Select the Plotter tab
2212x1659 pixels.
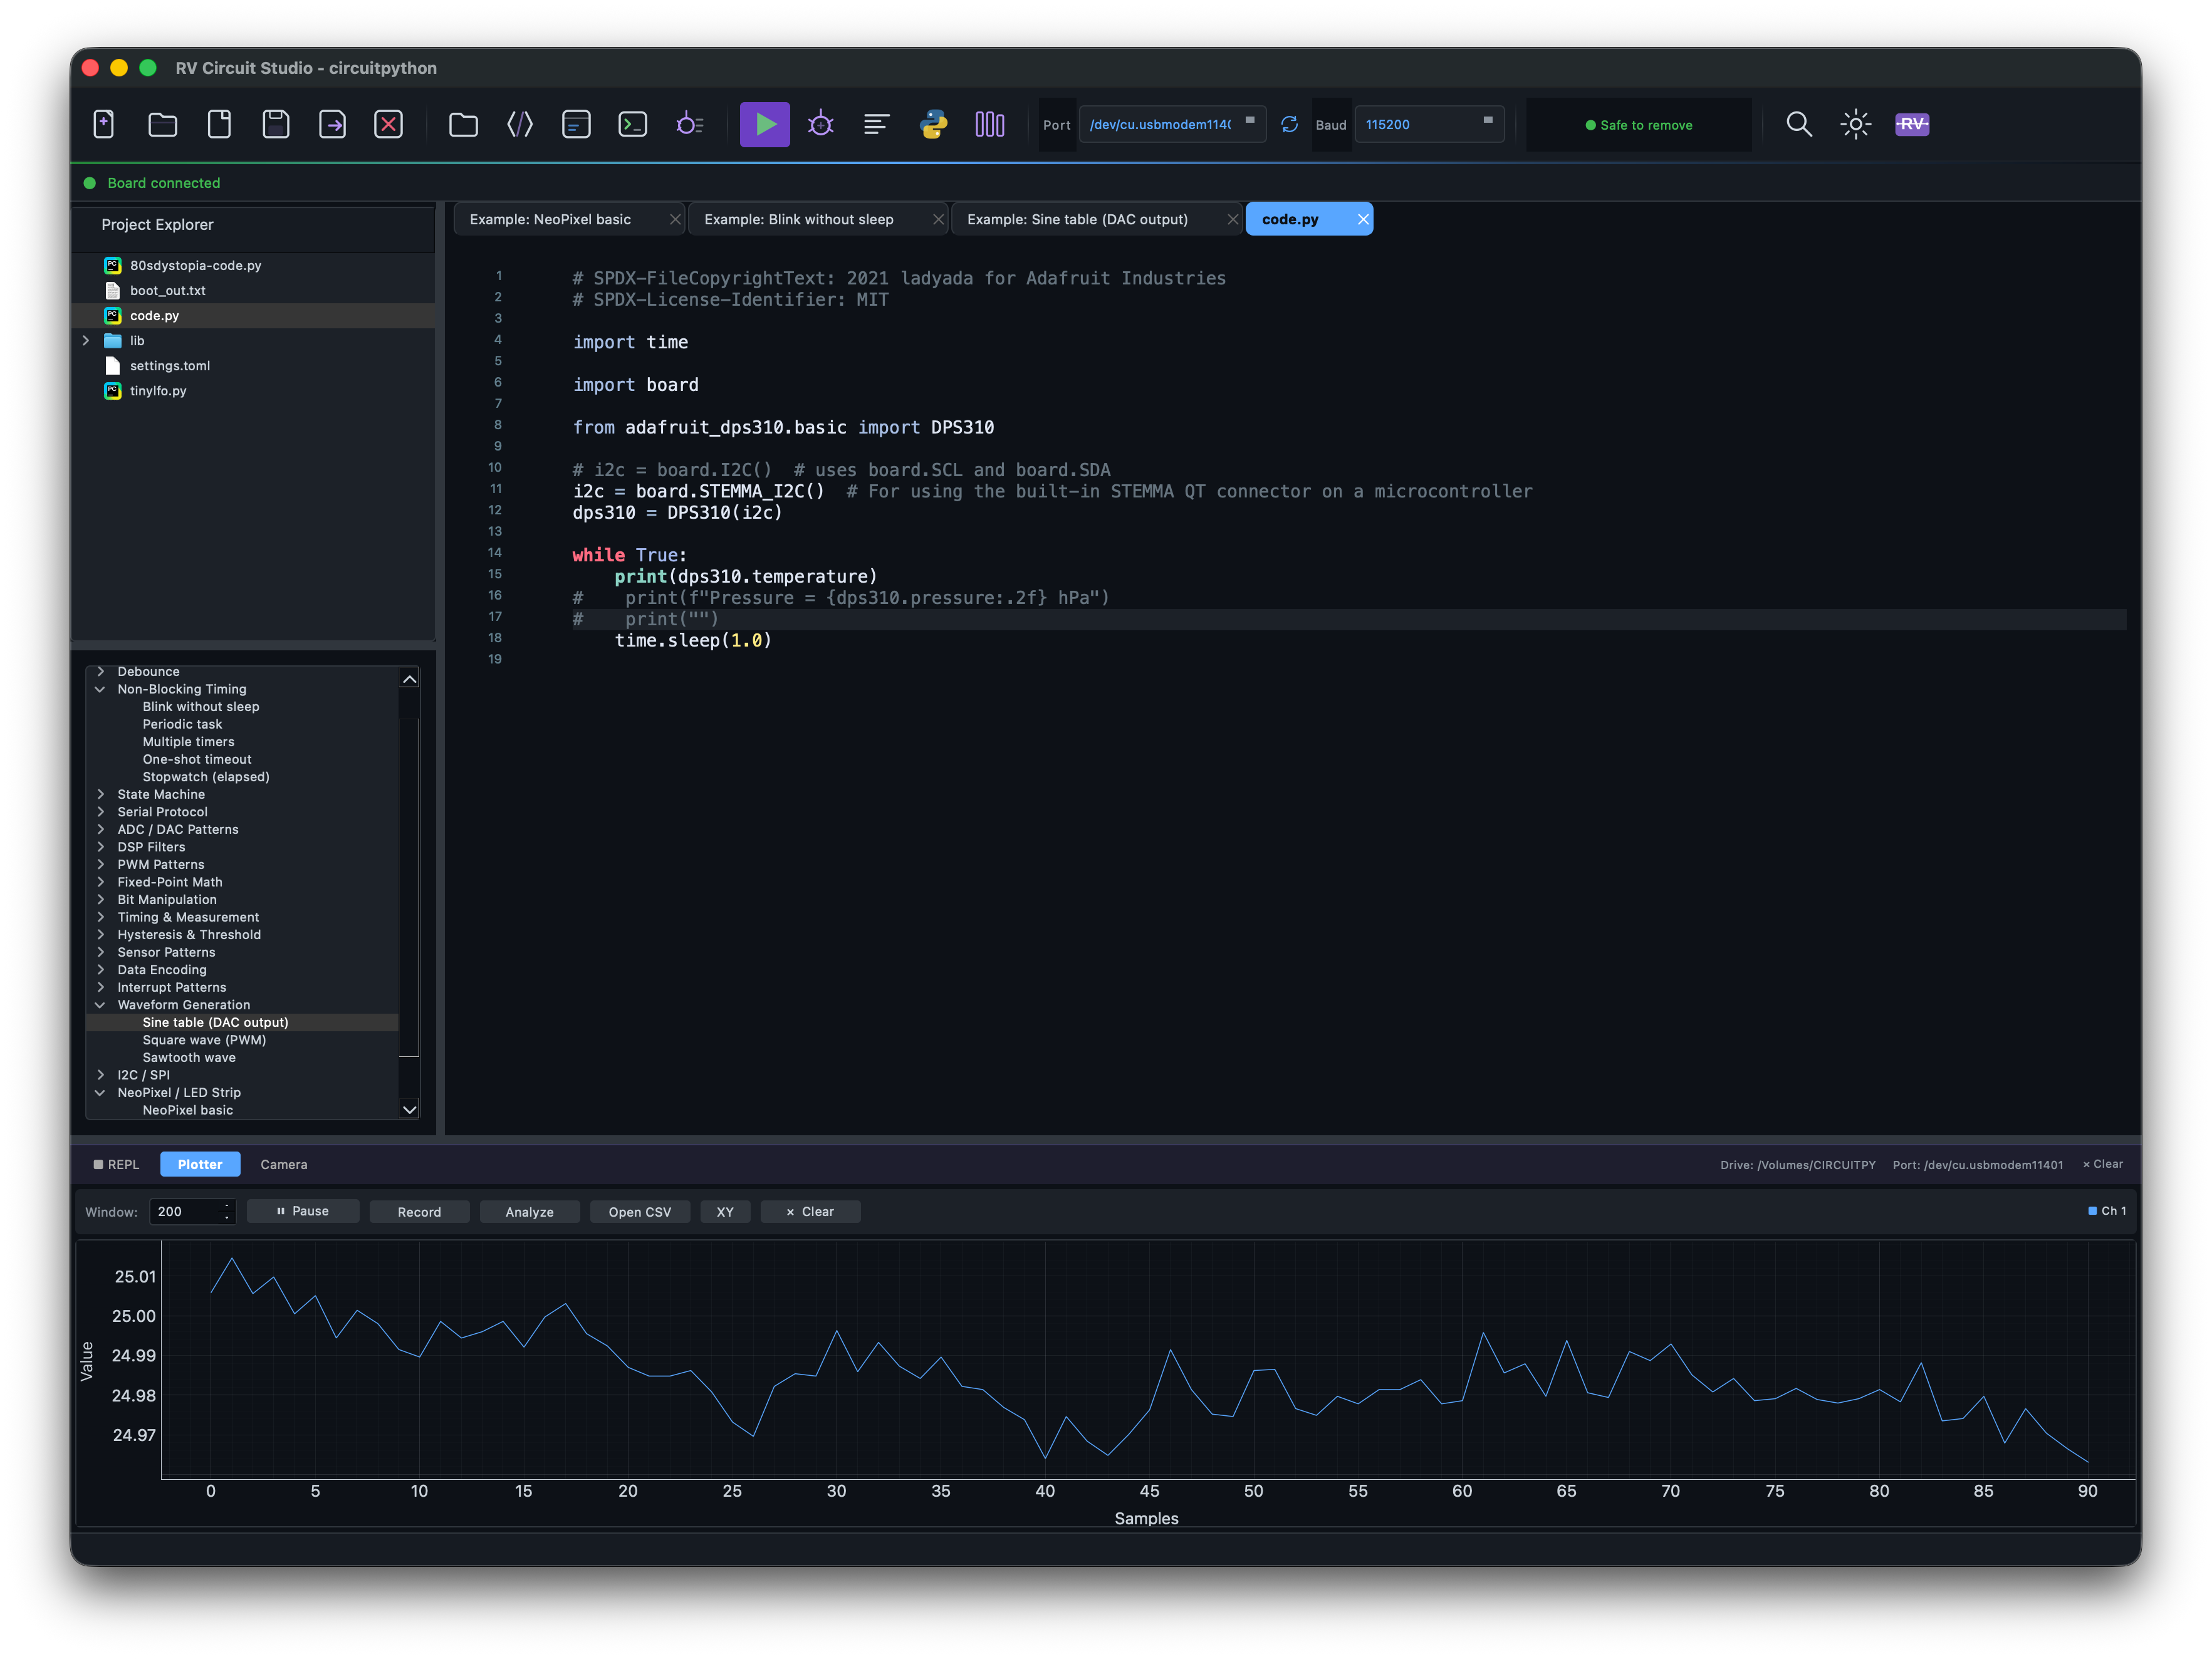coord(200,1165)
